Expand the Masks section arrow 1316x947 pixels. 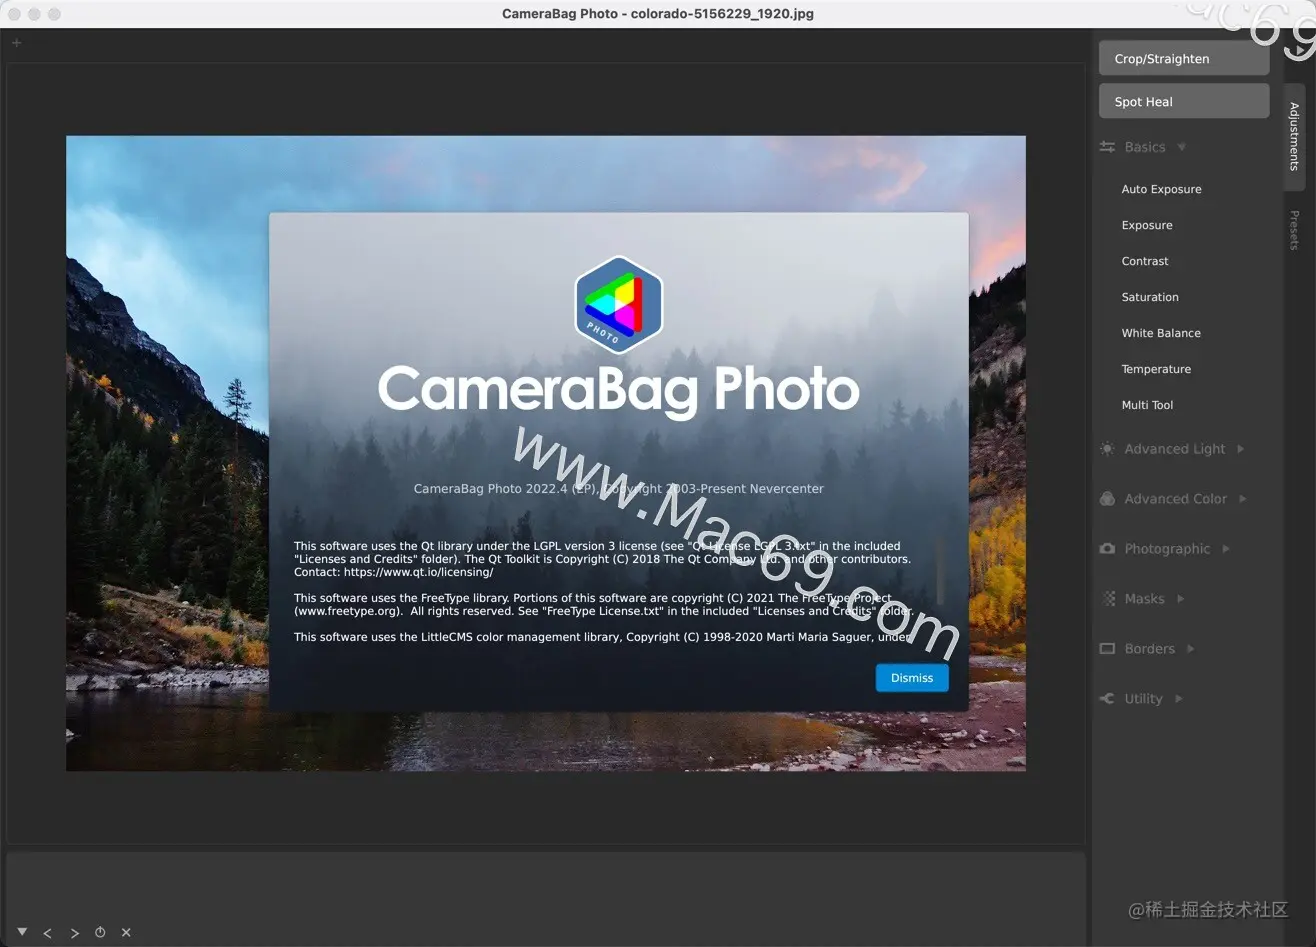coord(1180,599)
